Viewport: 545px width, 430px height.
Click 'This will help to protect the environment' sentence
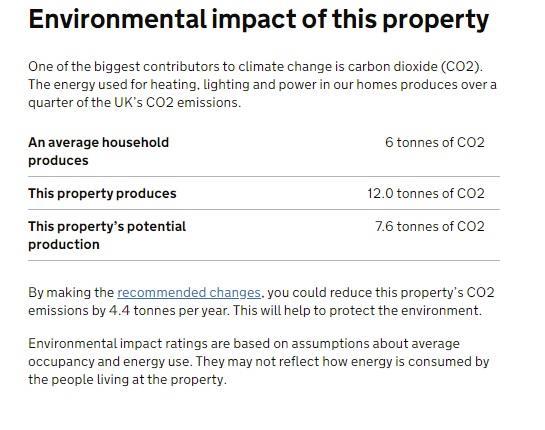pos(357,310)
